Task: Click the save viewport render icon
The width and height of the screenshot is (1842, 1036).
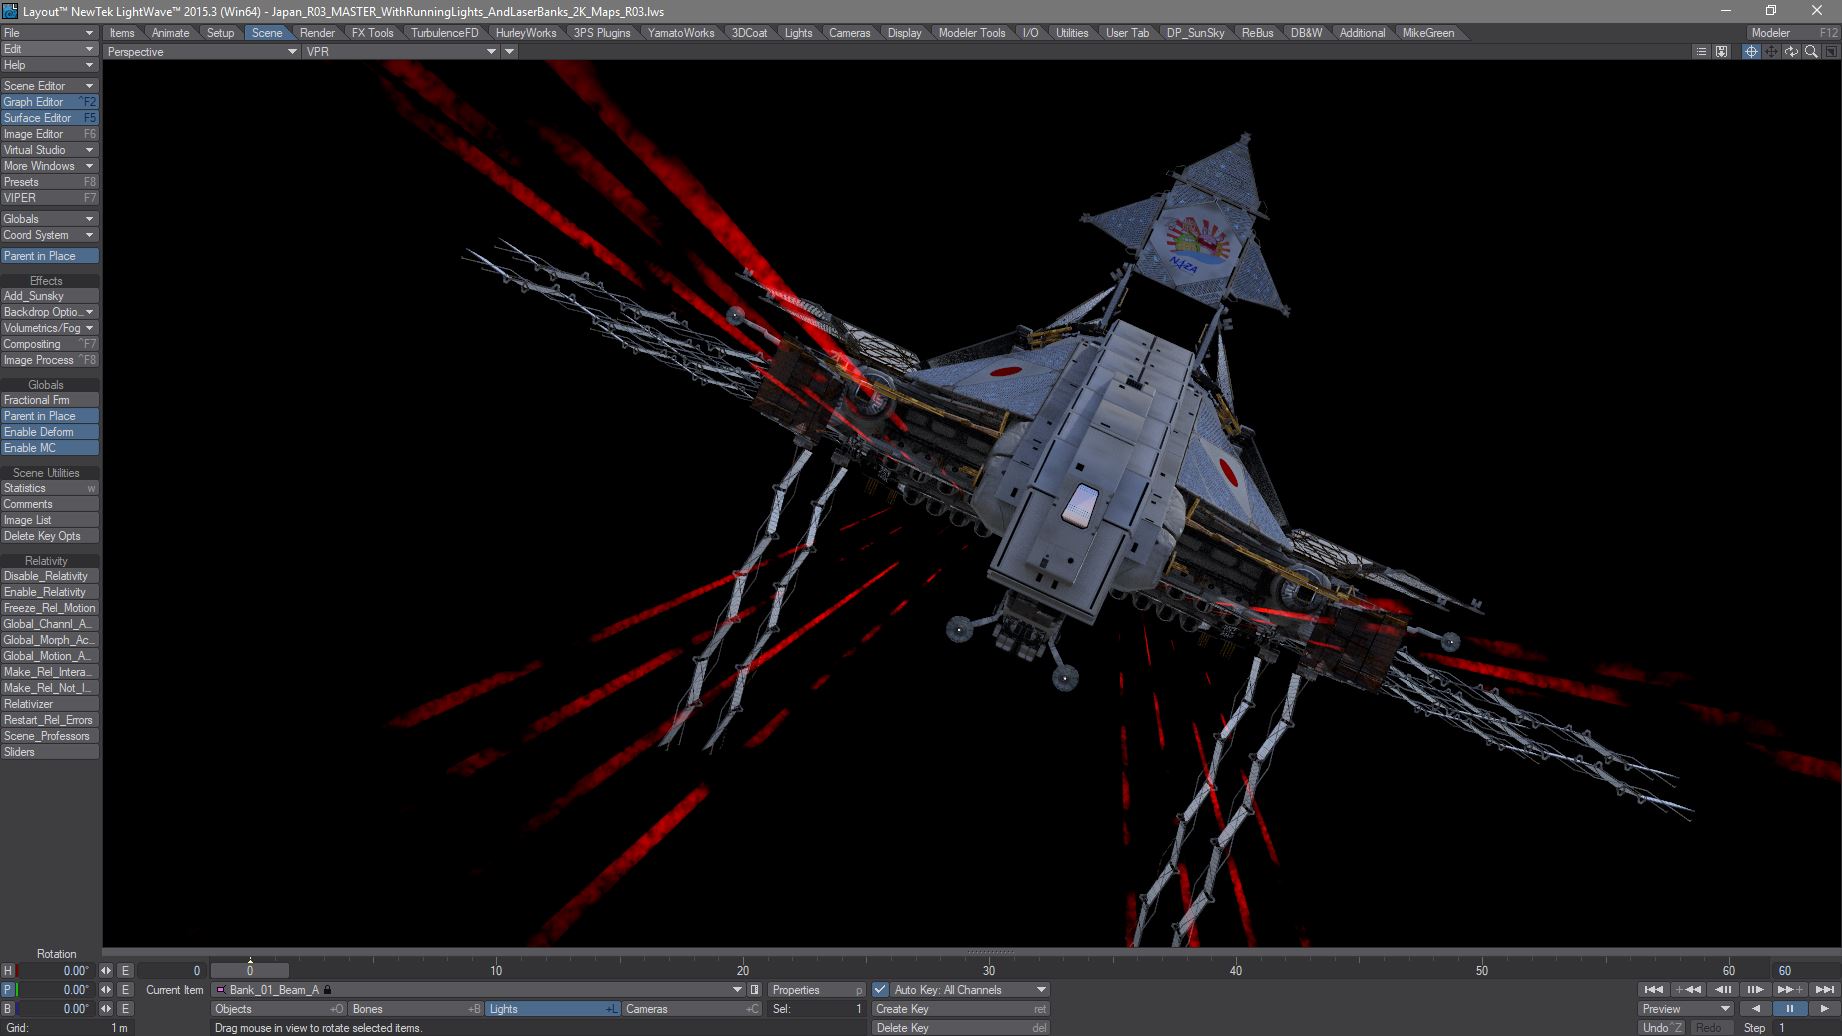Action: point(1721,52)
